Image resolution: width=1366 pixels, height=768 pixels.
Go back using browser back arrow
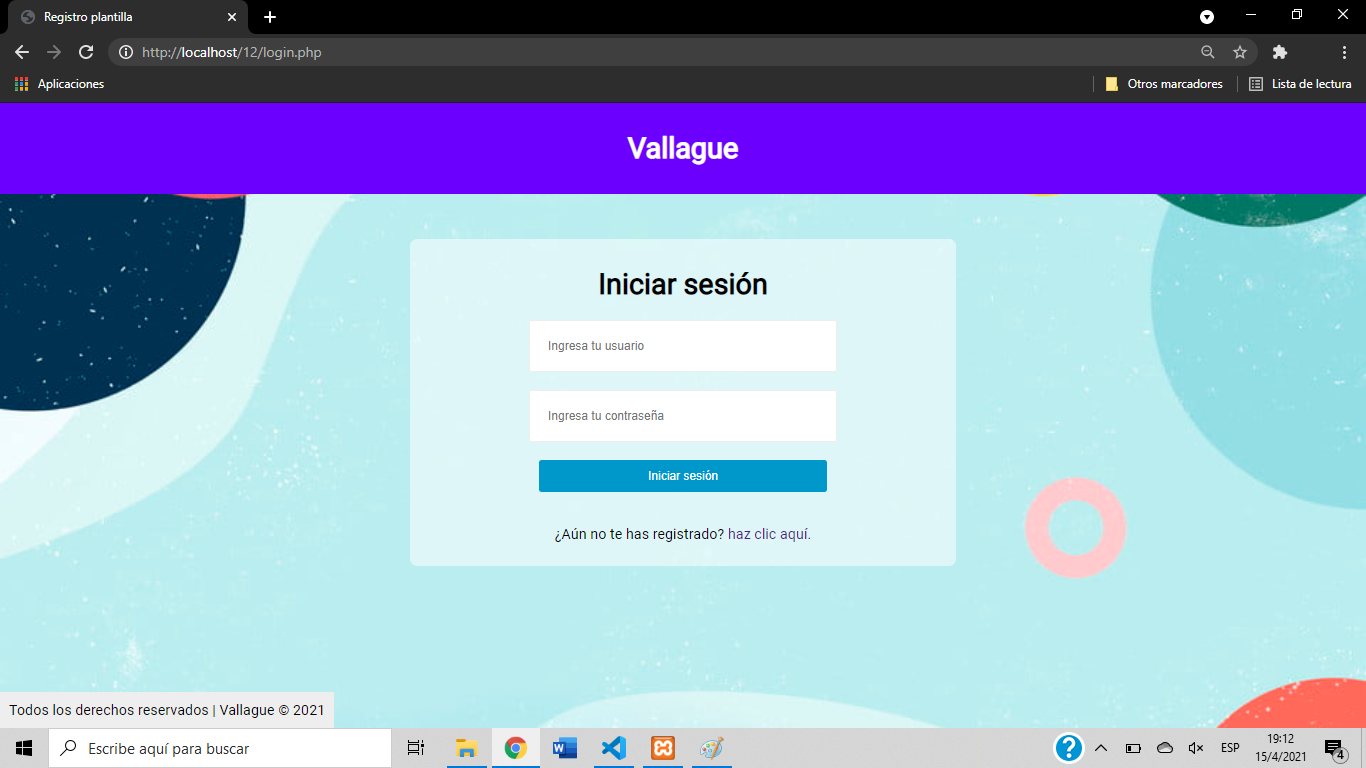pos(22,52)
